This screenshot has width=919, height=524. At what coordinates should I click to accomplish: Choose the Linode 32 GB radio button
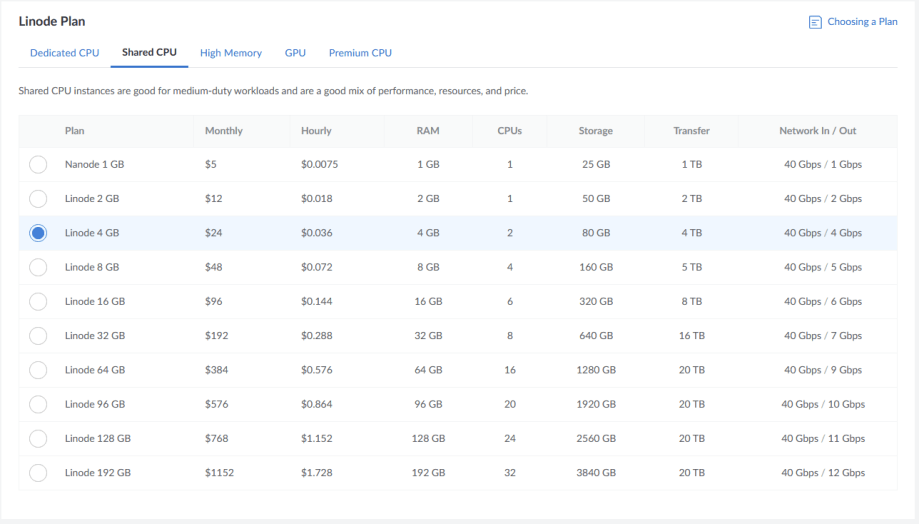point(38,336)
